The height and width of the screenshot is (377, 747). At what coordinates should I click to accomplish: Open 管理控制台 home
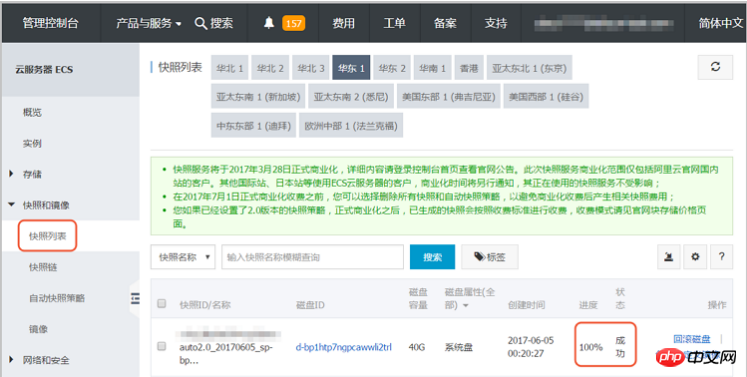point(50,23)
